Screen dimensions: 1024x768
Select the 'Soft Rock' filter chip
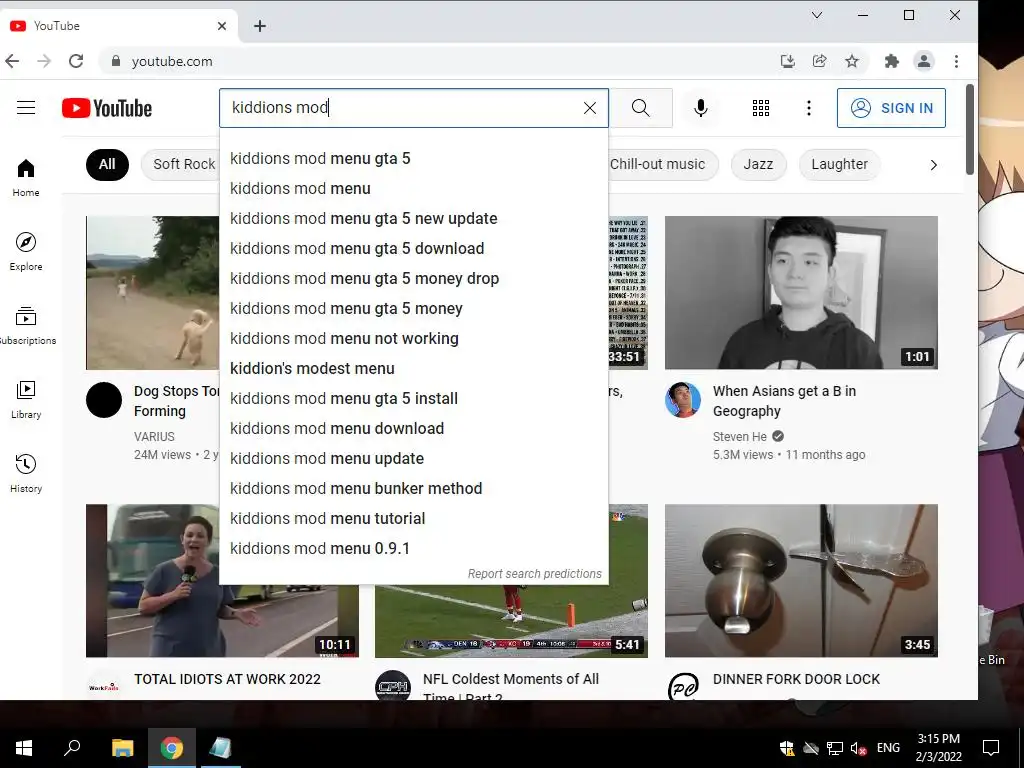[x=181, y=165]
